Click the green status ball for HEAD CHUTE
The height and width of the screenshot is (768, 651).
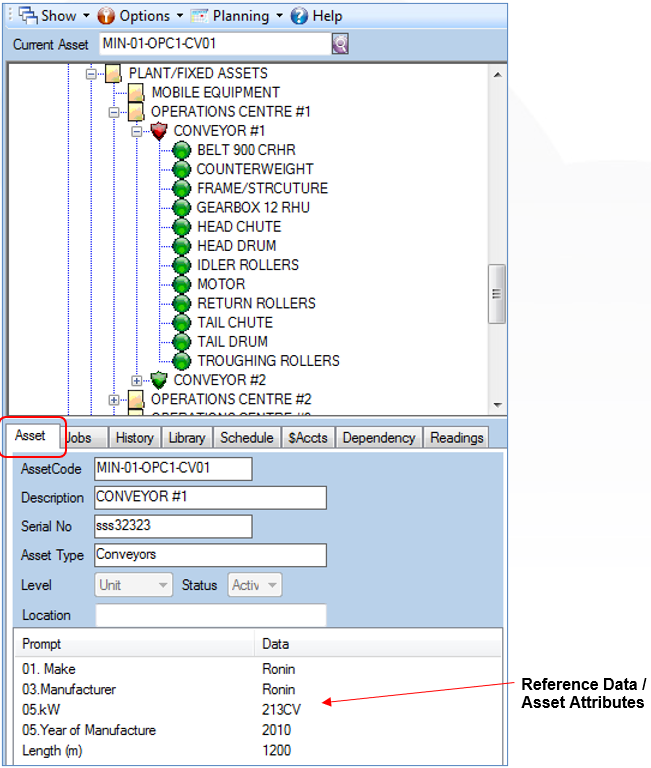tap(182, 227)
